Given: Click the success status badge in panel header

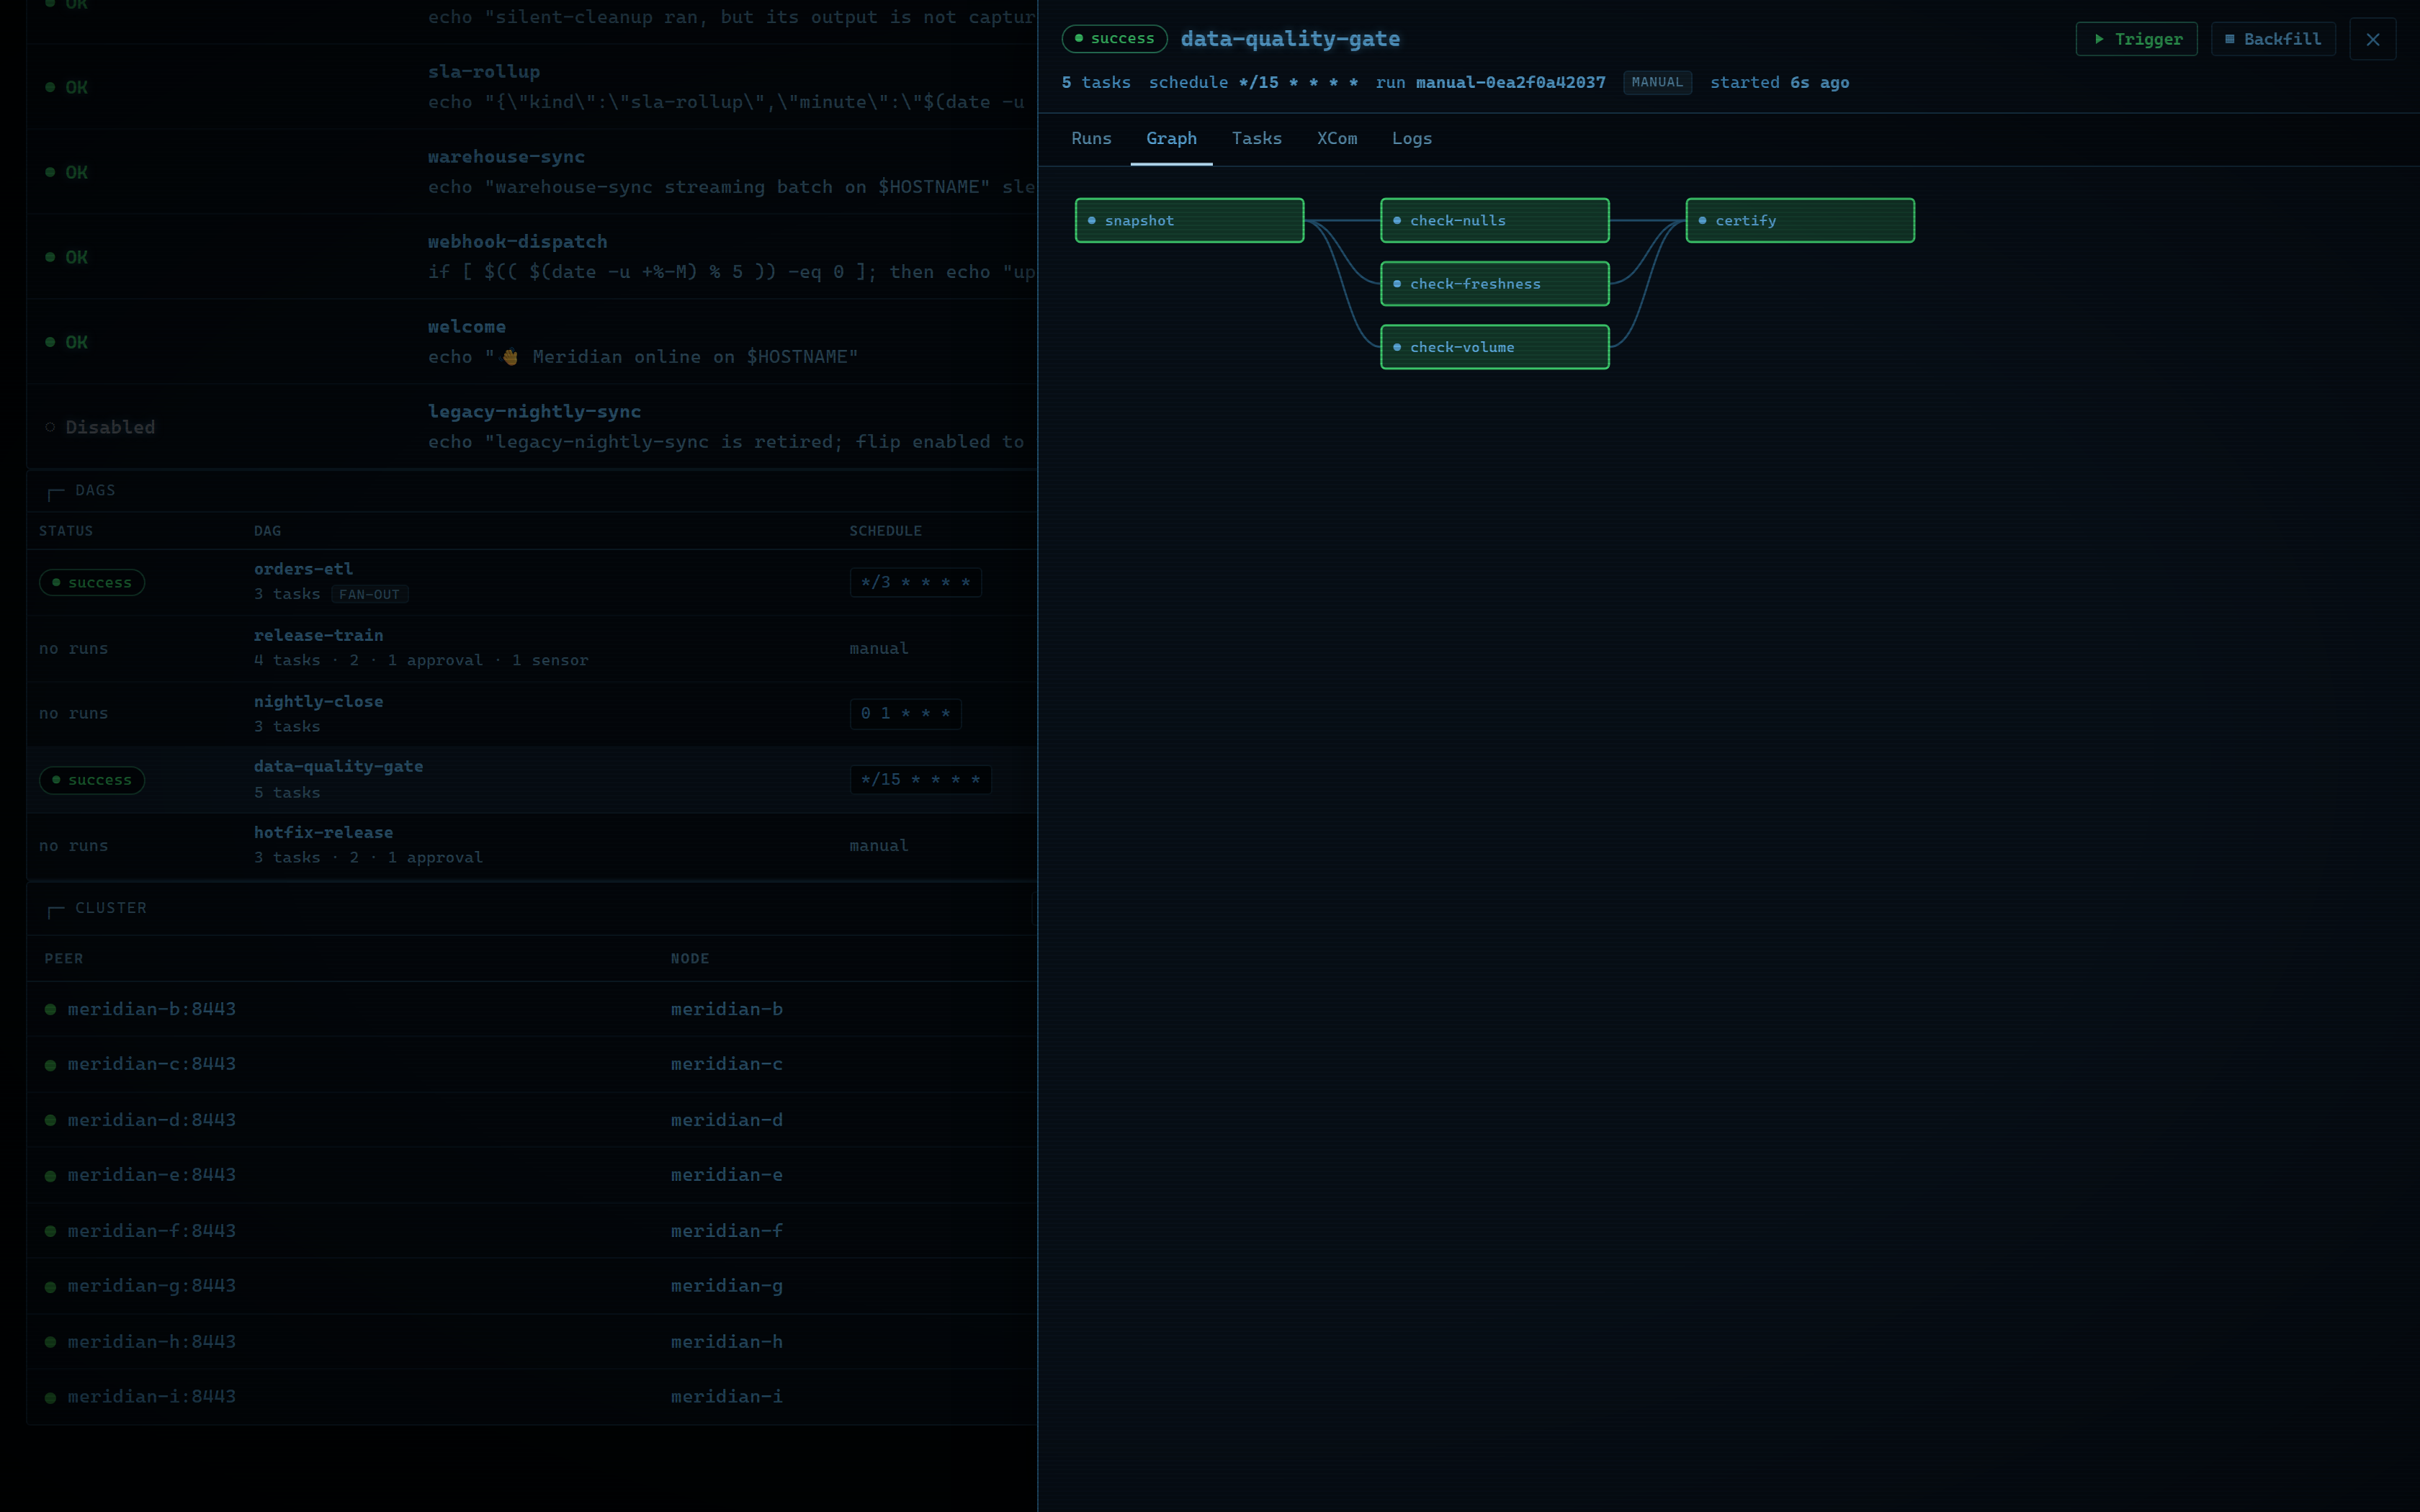Looking at the screenshot, I should (x=1114, y=39).
